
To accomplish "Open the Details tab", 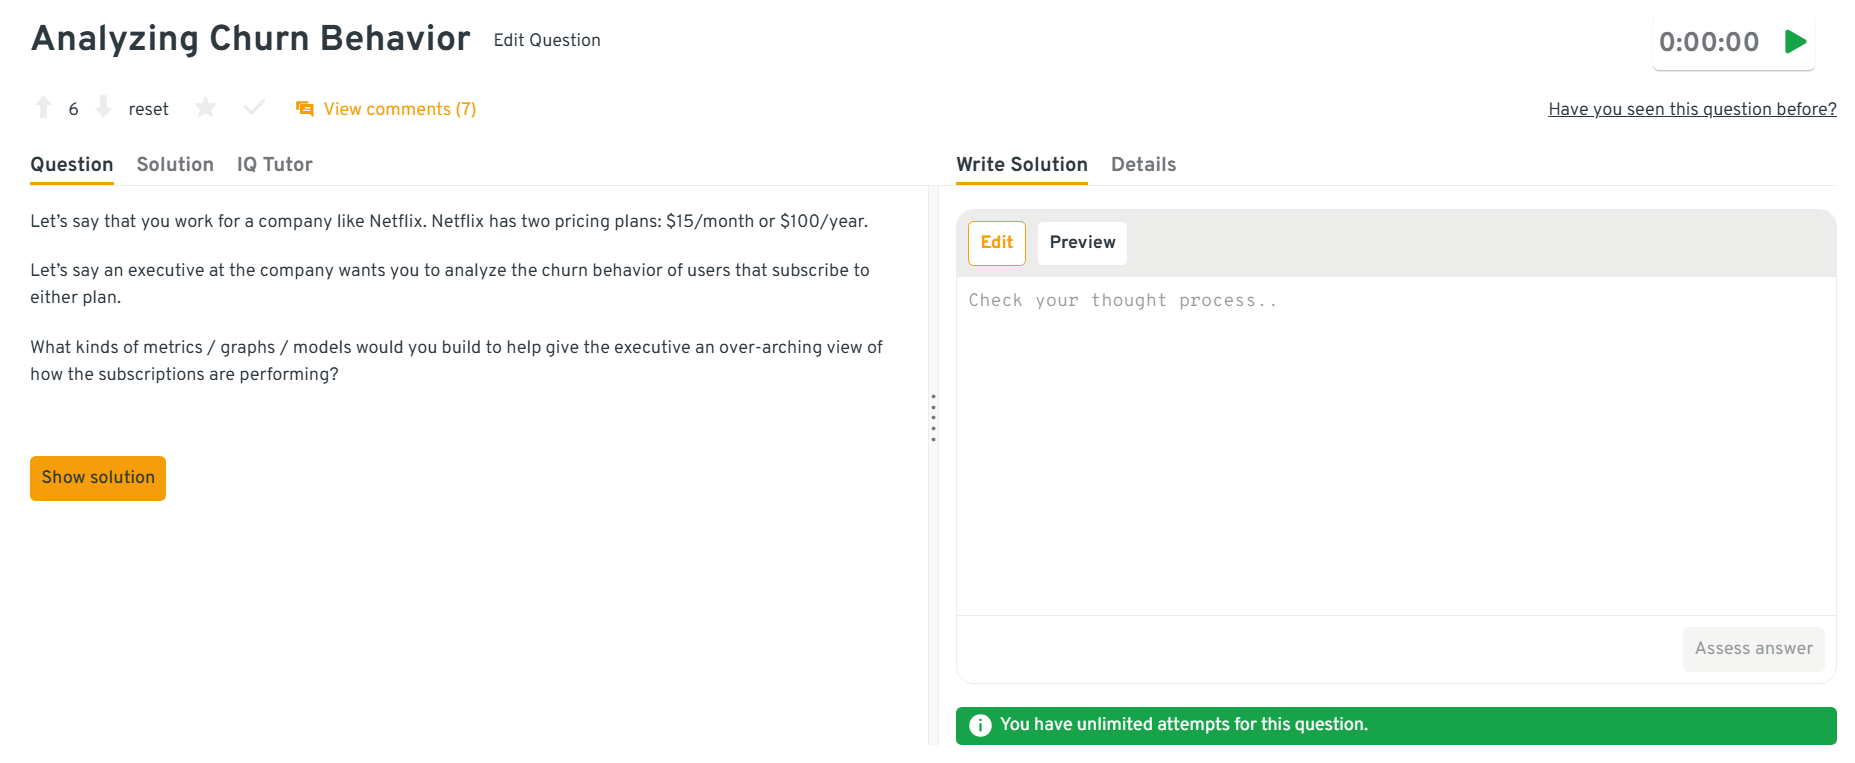I will (x=1143, y=165).
